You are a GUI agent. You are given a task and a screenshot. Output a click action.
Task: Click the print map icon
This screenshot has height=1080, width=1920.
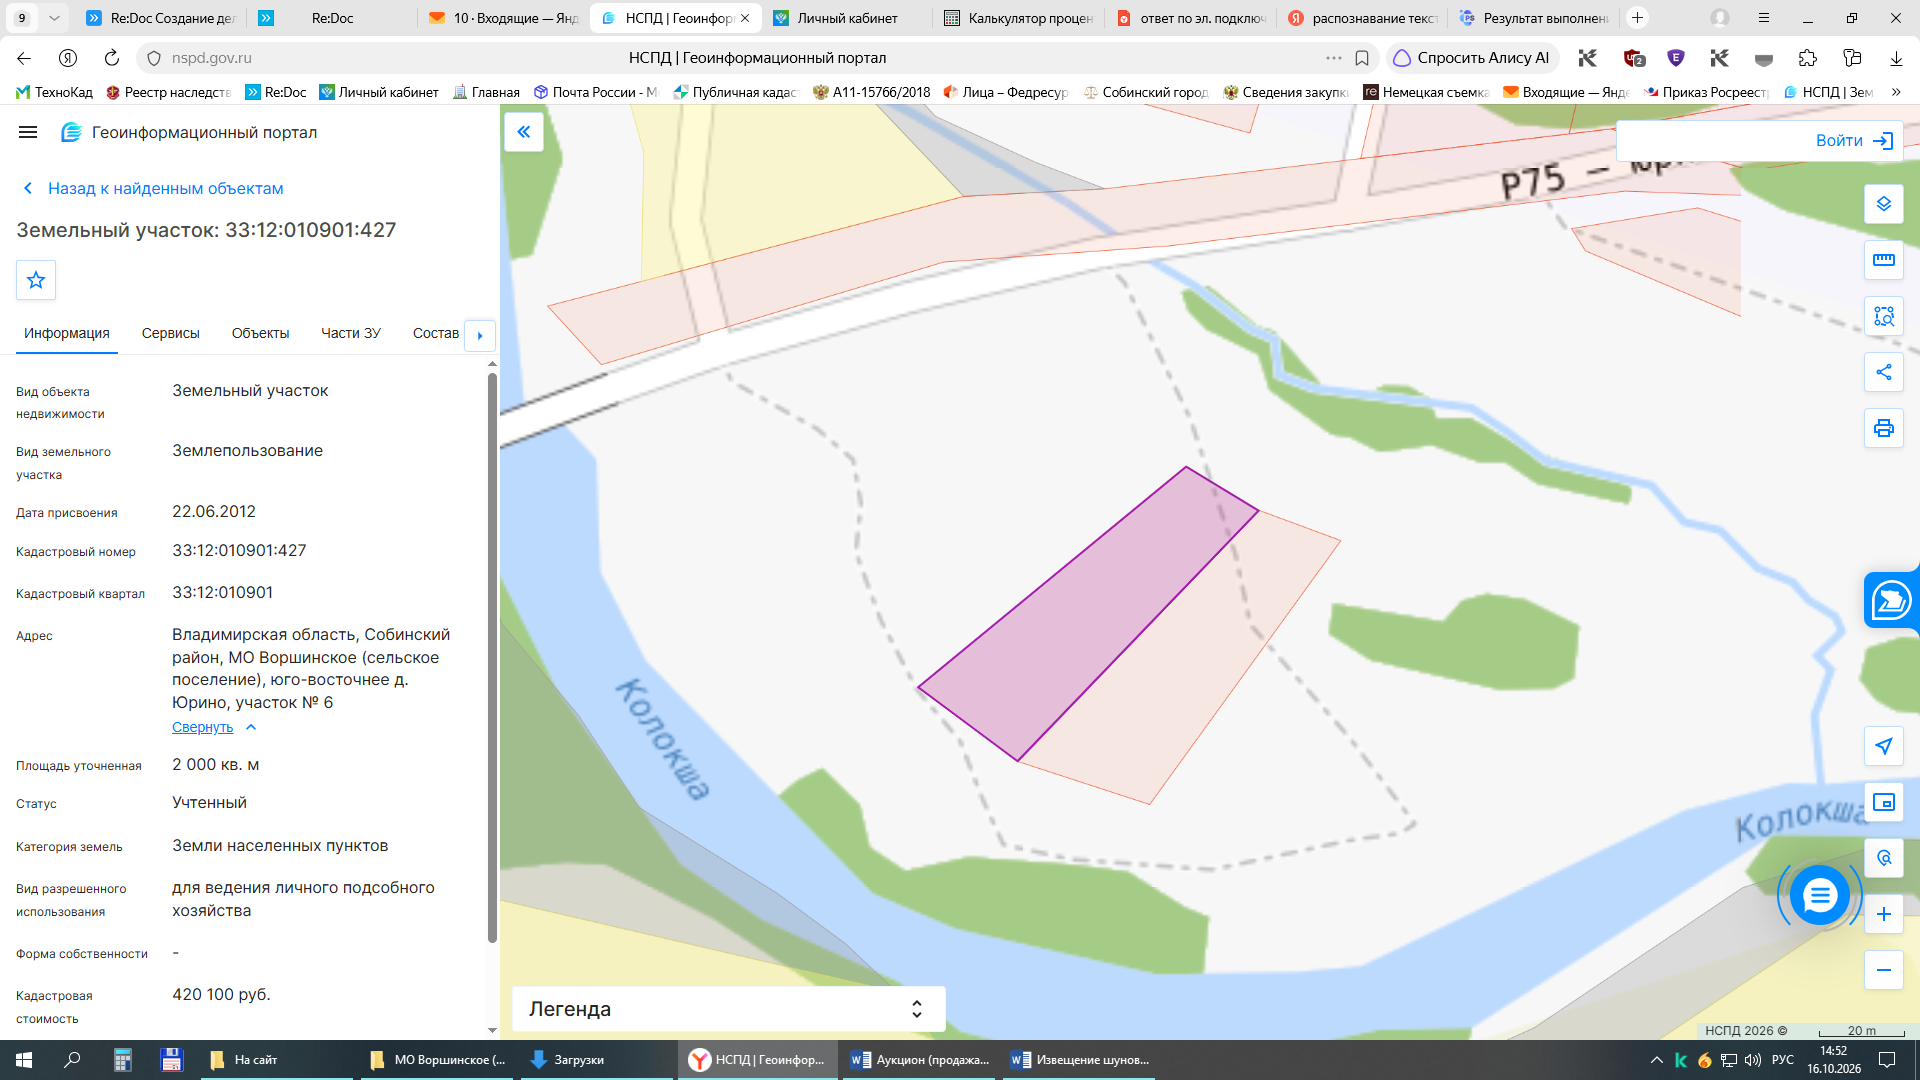pos(1884,428)
